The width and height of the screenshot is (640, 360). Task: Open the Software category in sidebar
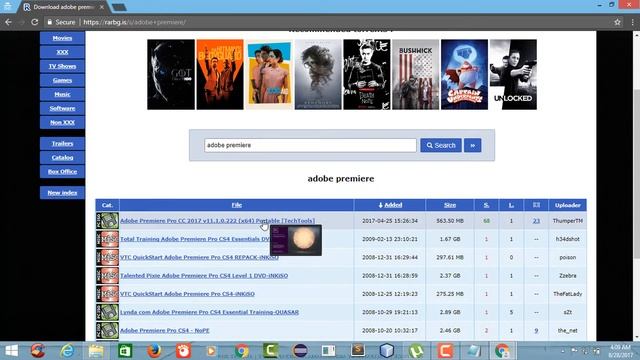click(62, 108)
